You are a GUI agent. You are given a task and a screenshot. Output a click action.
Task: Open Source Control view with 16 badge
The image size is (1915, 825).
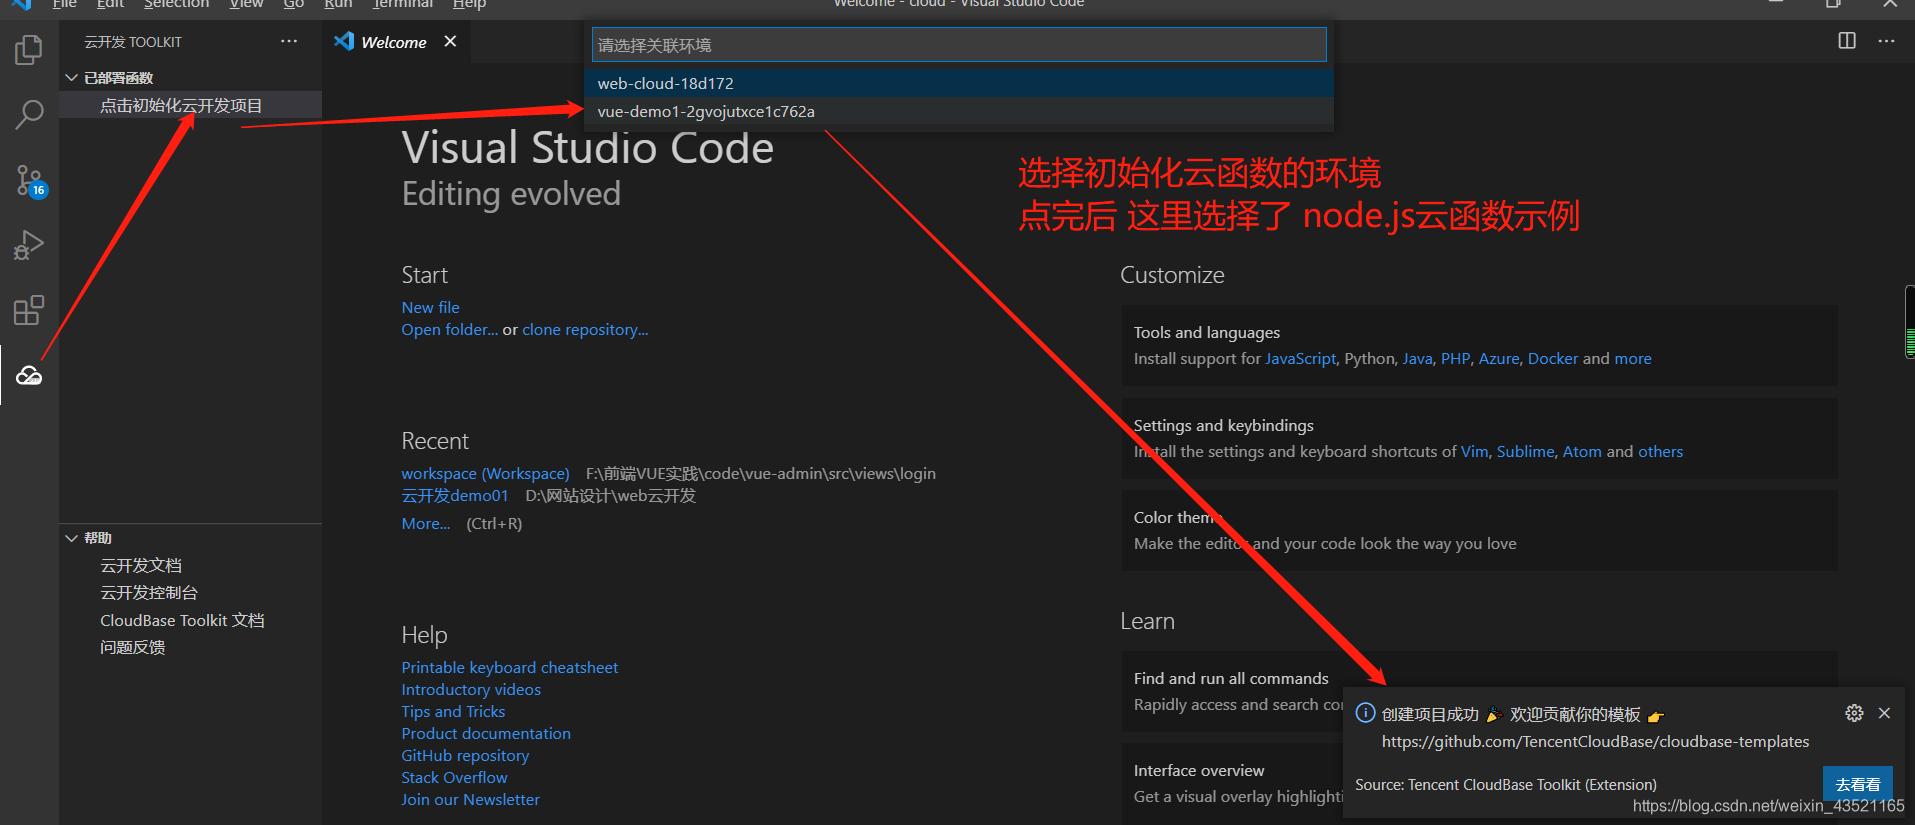point(29,181)
